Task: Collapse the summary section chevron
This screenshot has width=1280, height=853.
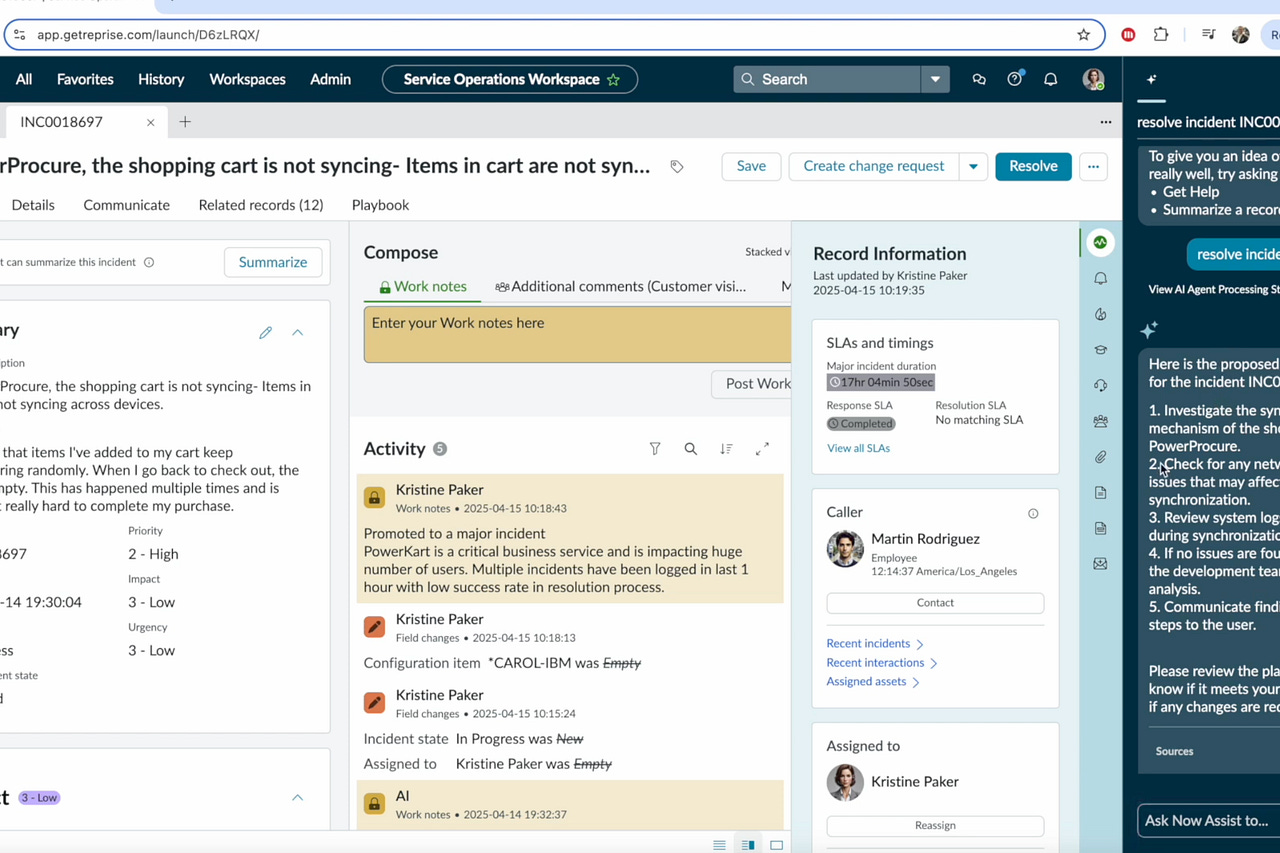Action: pyautogui.click(x=298, y=332)
